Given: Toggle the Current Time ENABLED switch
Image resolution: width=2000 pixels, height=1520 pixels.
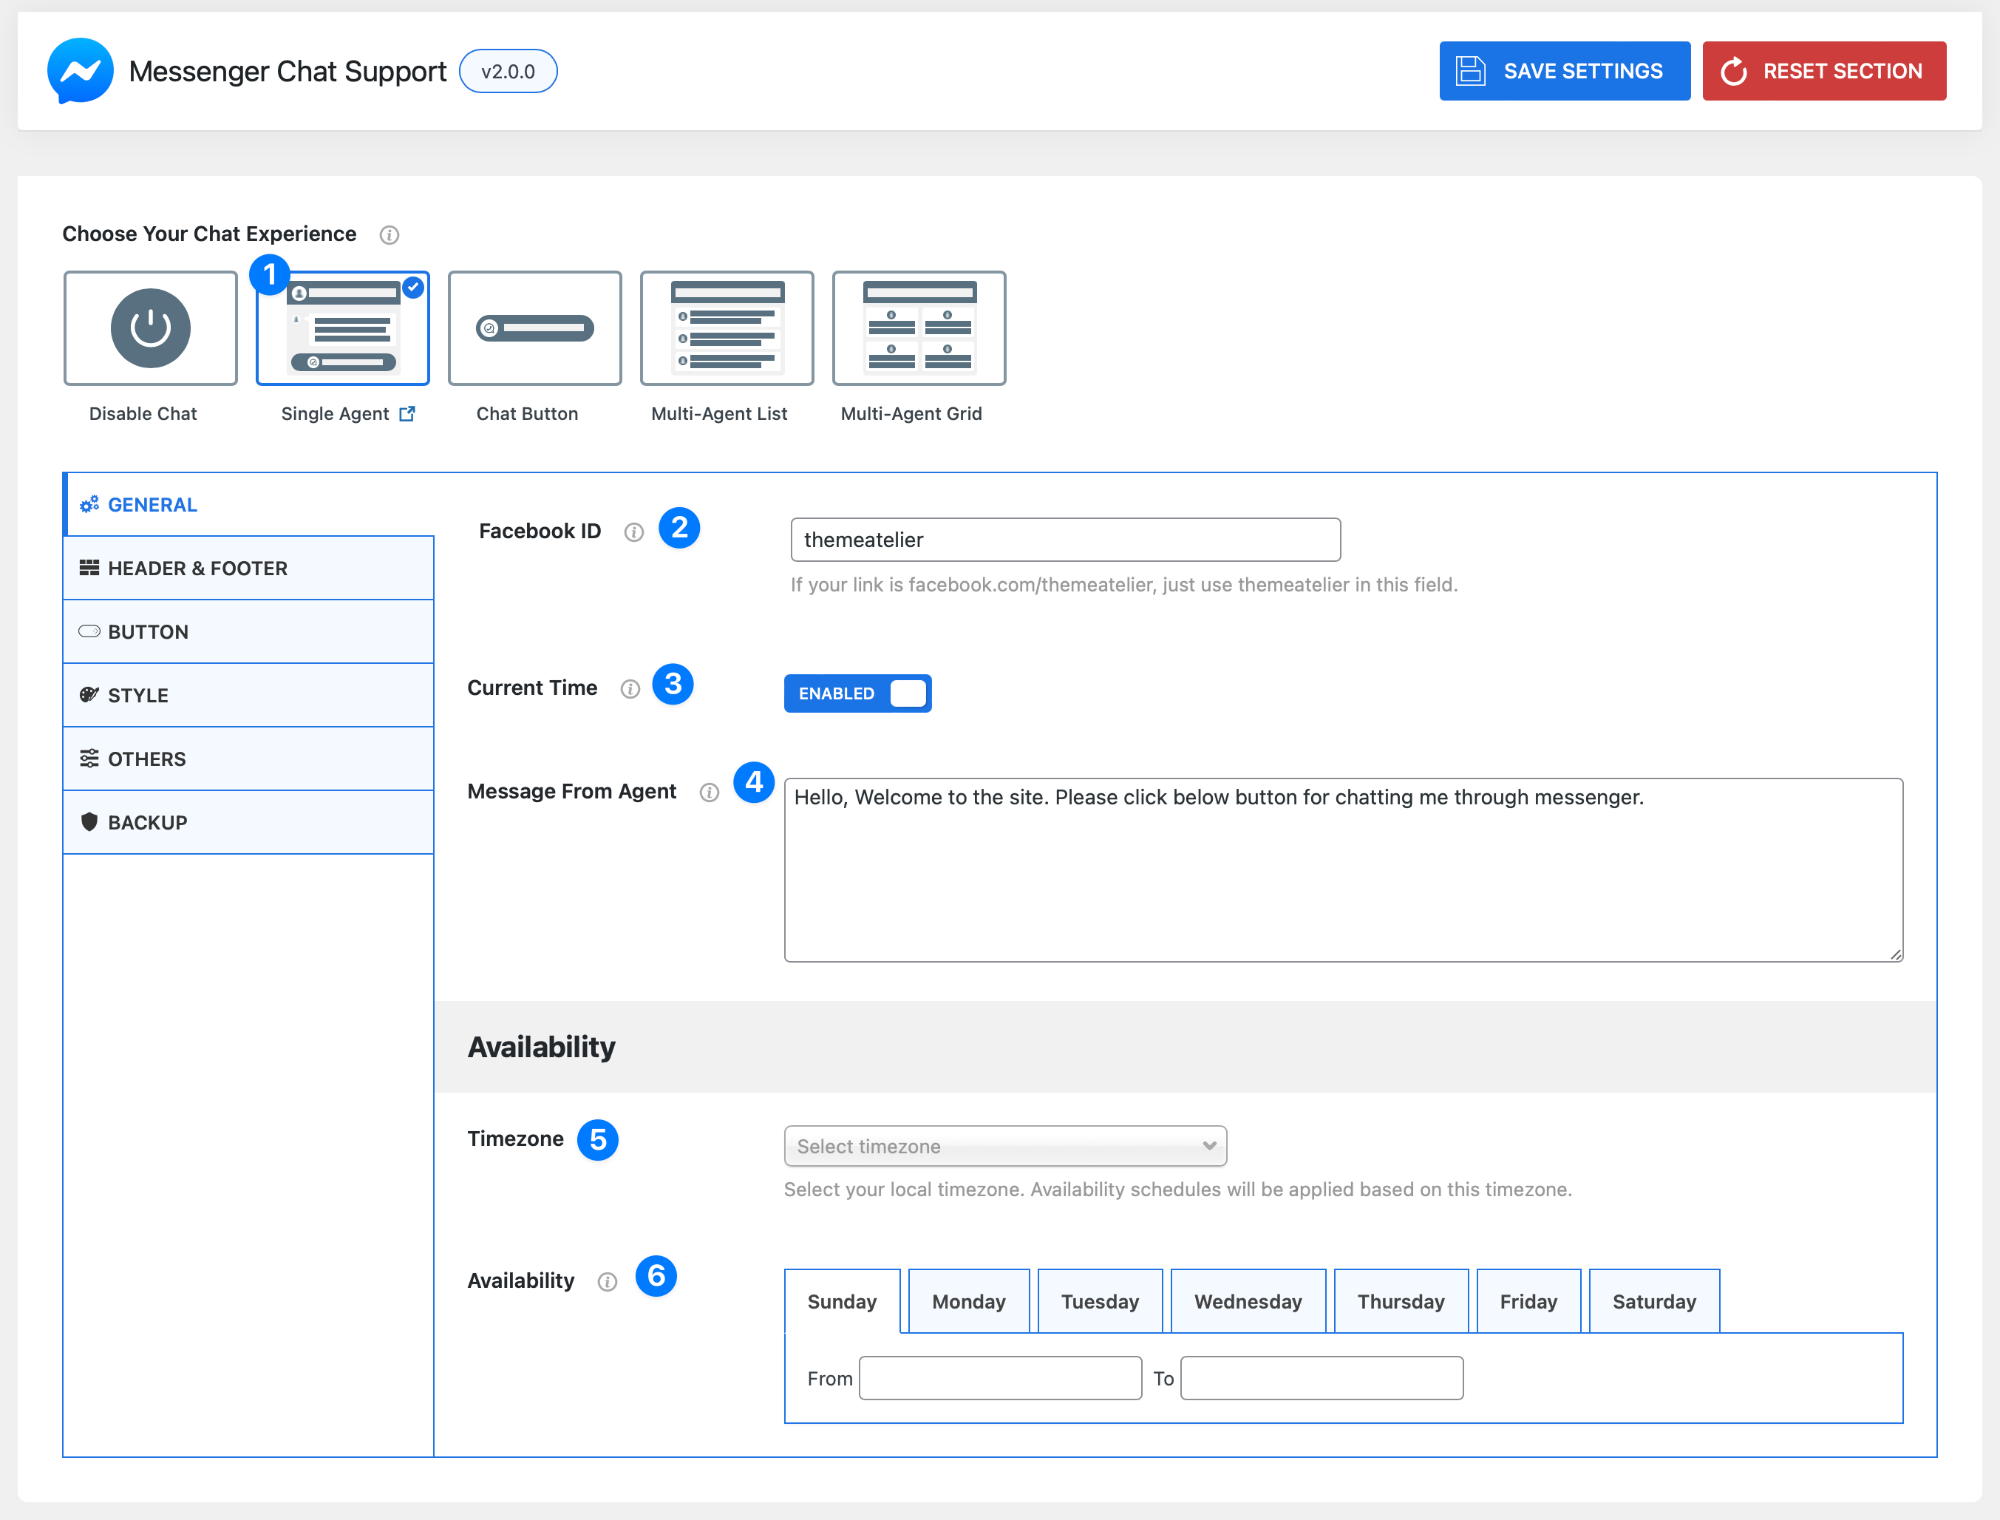Looking at the screenshot, I should point(857,694).
